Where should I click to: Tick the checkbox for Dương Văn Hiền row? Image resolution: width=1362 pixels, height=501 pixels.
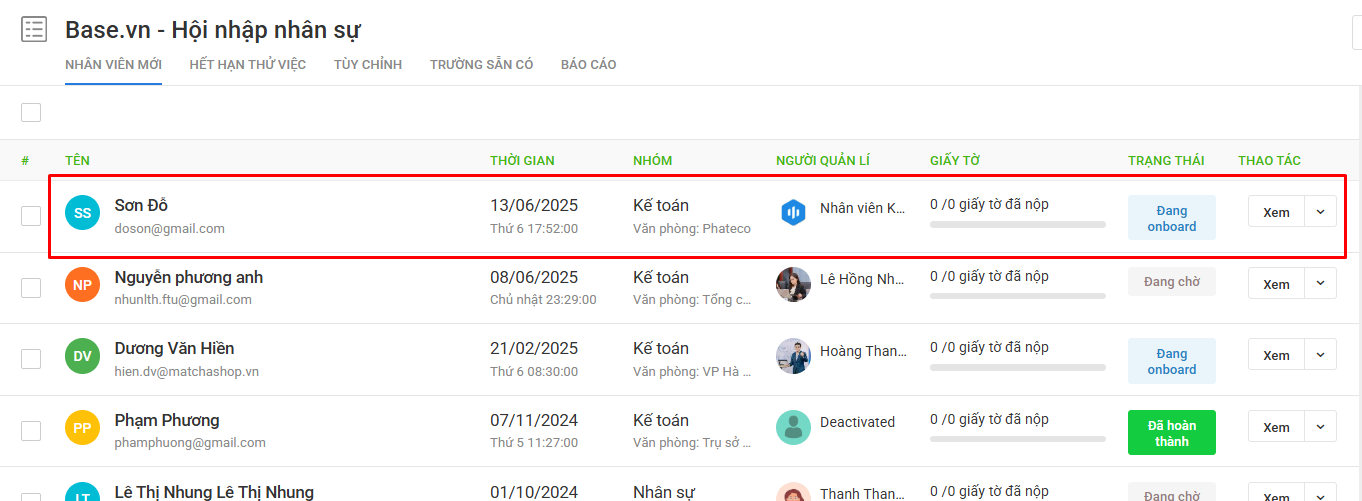pyautogui.click(x=31, y=359)
